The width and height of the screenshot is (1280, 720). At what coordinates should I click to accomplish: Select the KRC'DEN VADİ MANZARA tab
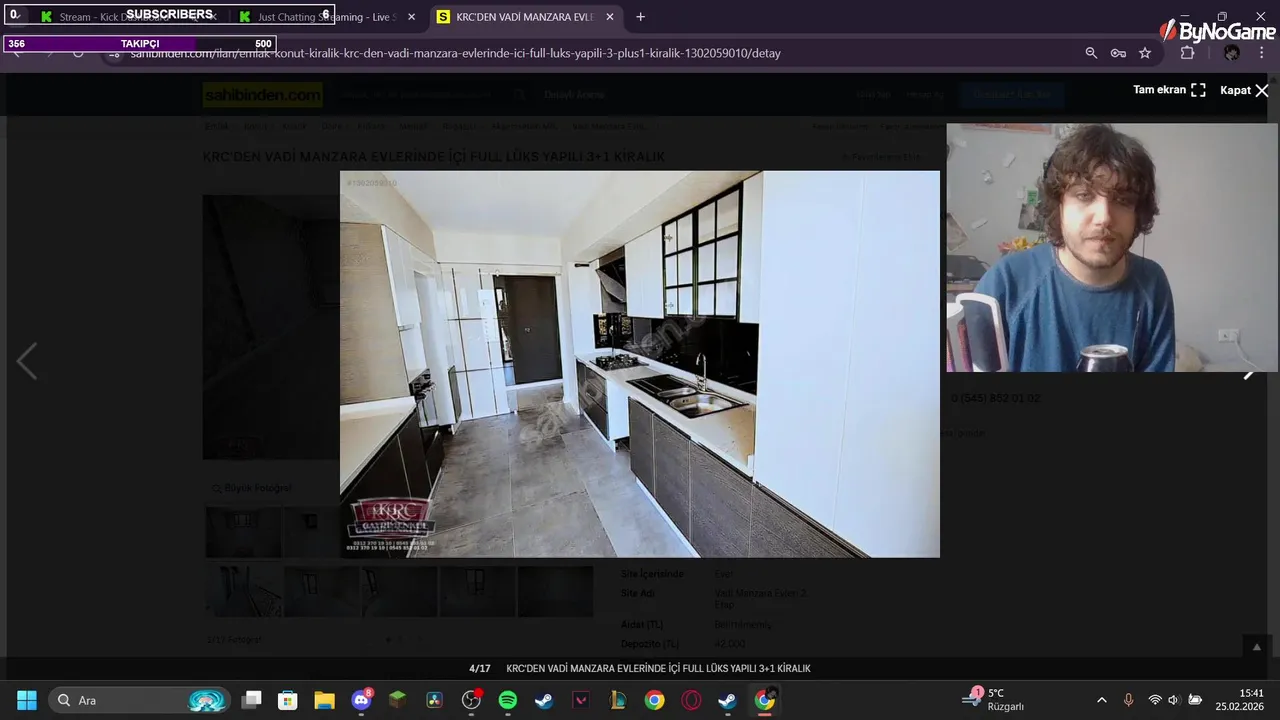[x=525, y=17]
